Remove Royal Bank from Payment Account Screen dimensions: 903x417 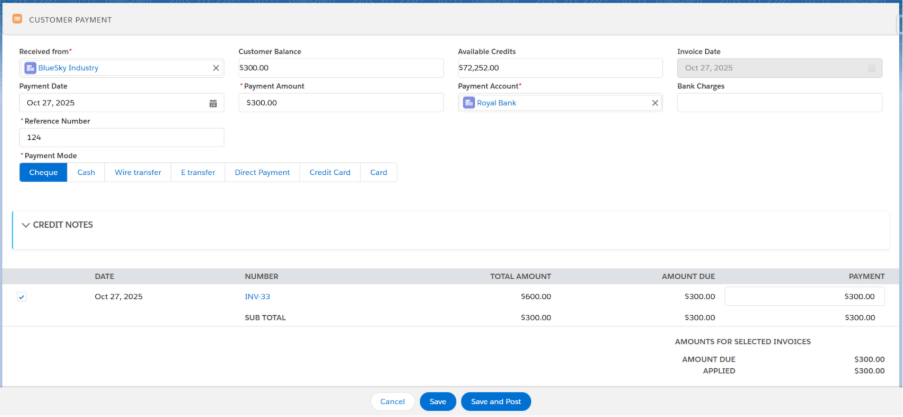pos(655,103)
